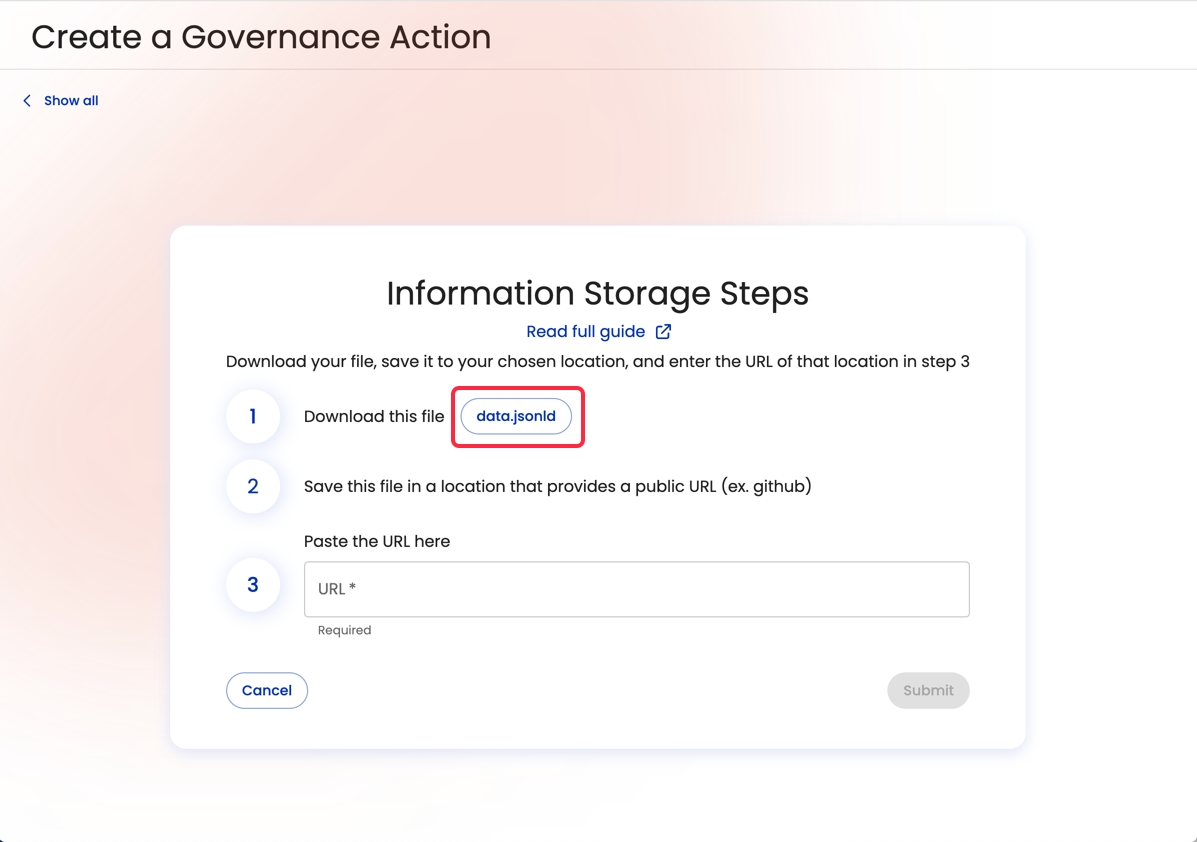Click the external link icon after Read full guide
This screenshot has width=1197, height=842.
coord(663,331)
